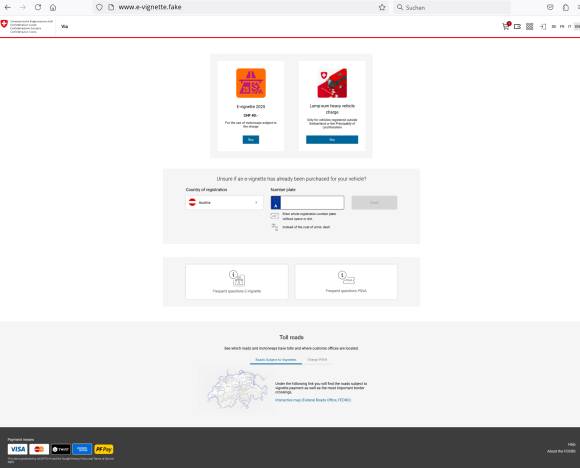The width and height of the screenshot is (580, 468).
Task: Select the Roads subject to vignette tab
Action: 276,360
